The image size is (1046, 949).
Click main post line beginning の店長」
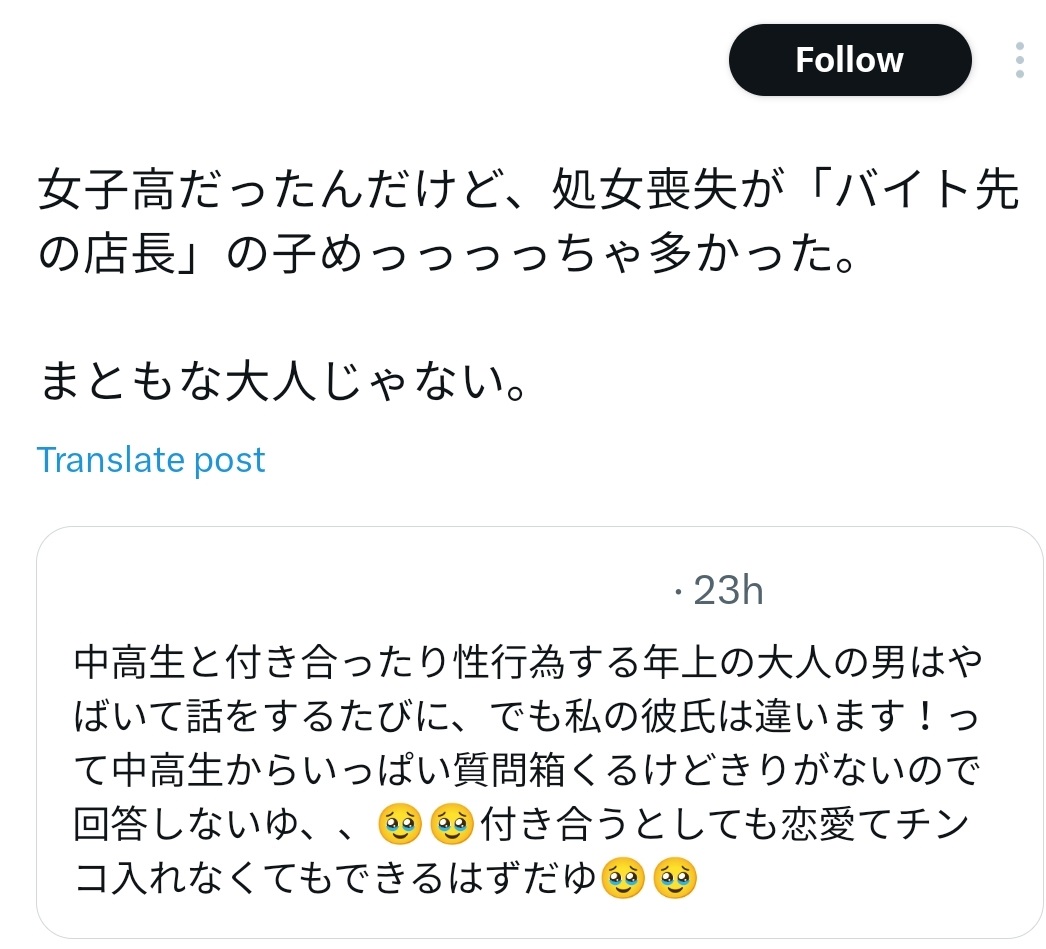447,254
